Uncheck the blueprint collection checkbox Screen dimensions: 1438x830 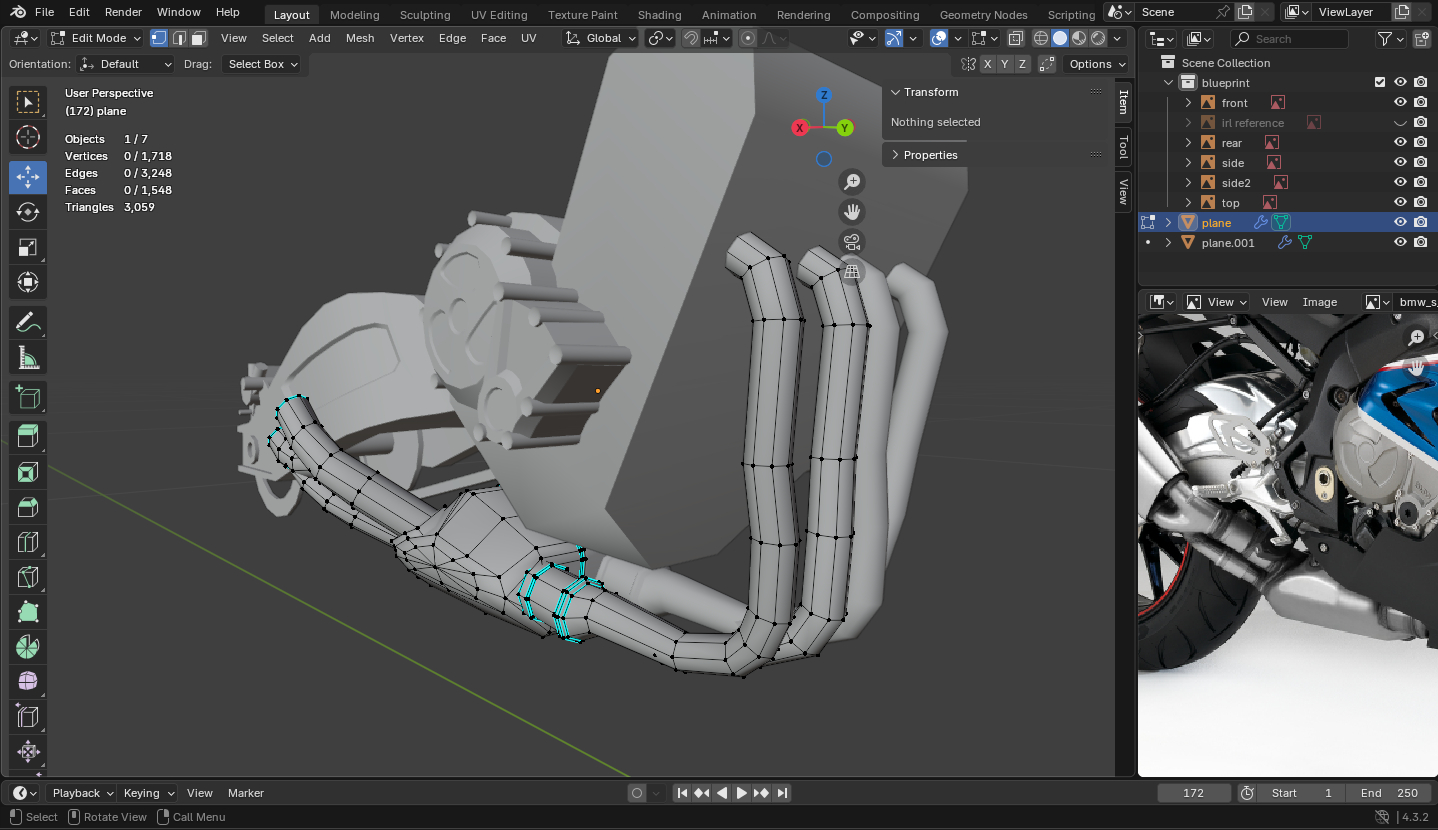pos(1380,83)
